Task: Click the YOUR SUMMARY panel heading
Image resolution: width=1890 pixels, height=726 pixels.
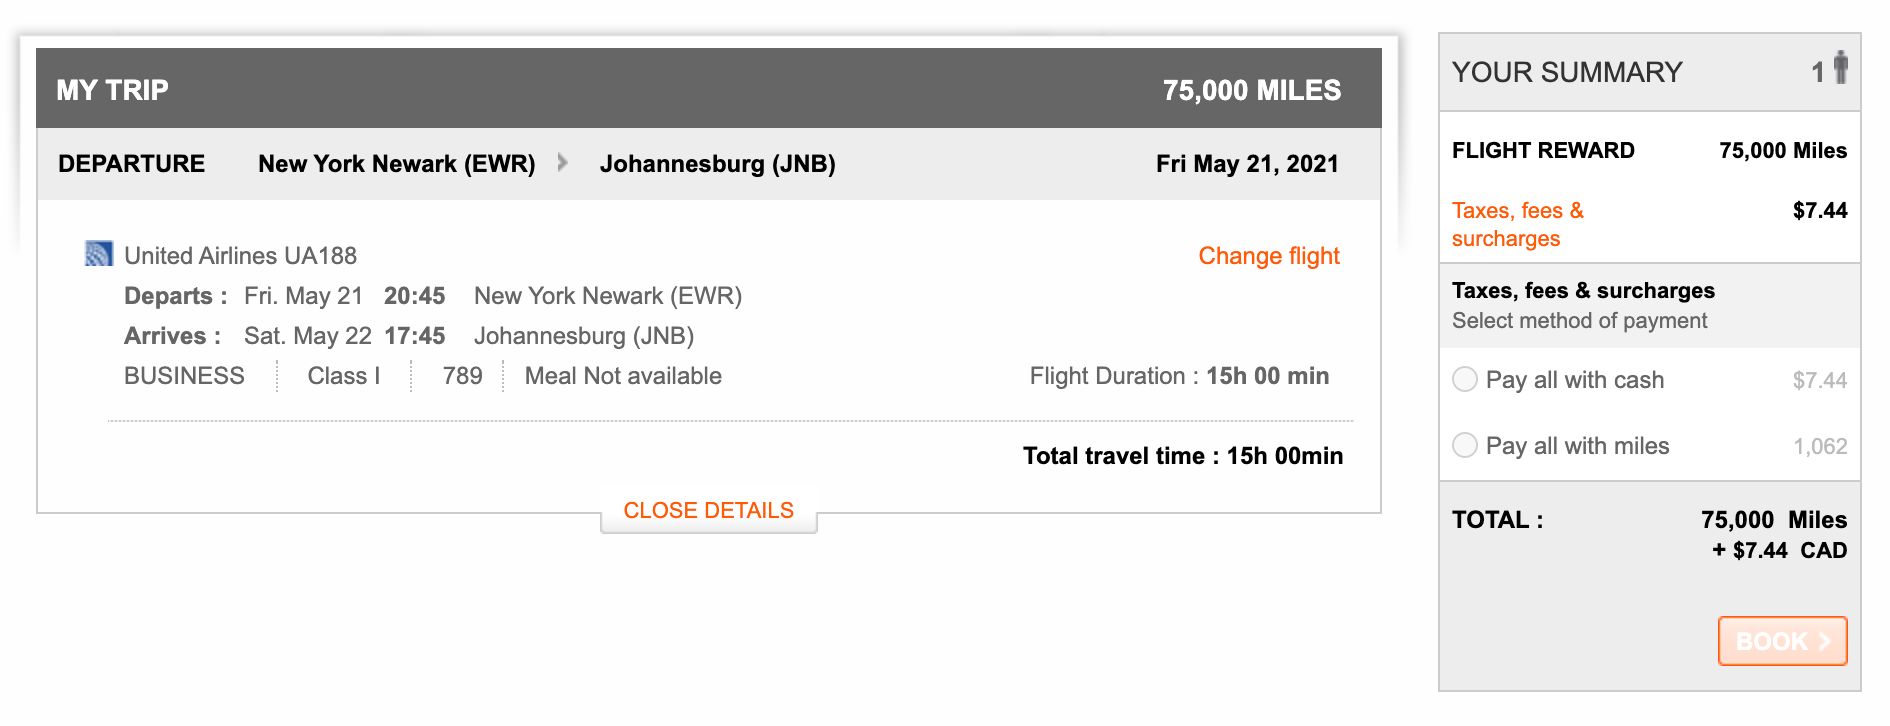Action: 1567,72
